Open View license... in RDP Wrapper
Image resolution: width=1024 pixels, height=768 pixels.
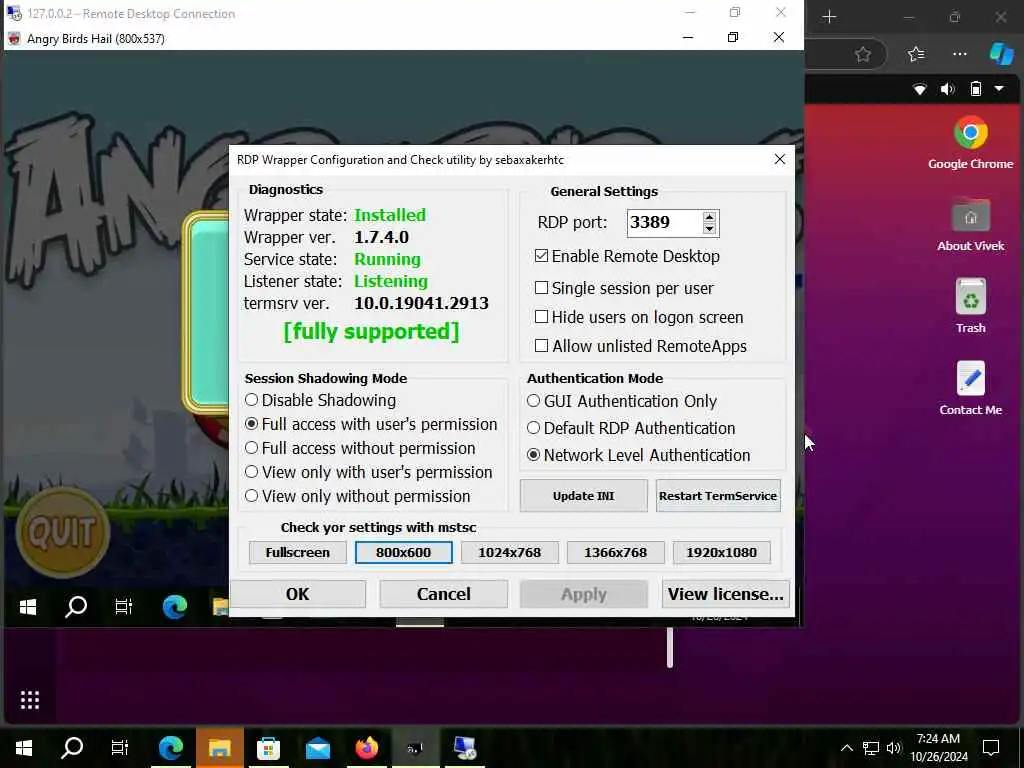(726, 594)
